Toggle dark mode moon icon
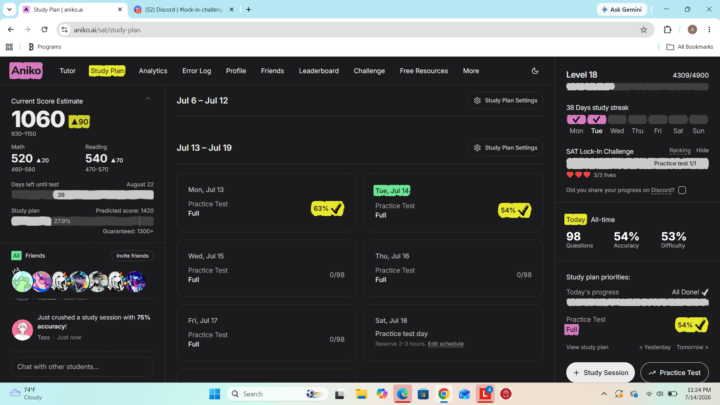This screenshot has width=720, height=405. (x=534, y=71)
